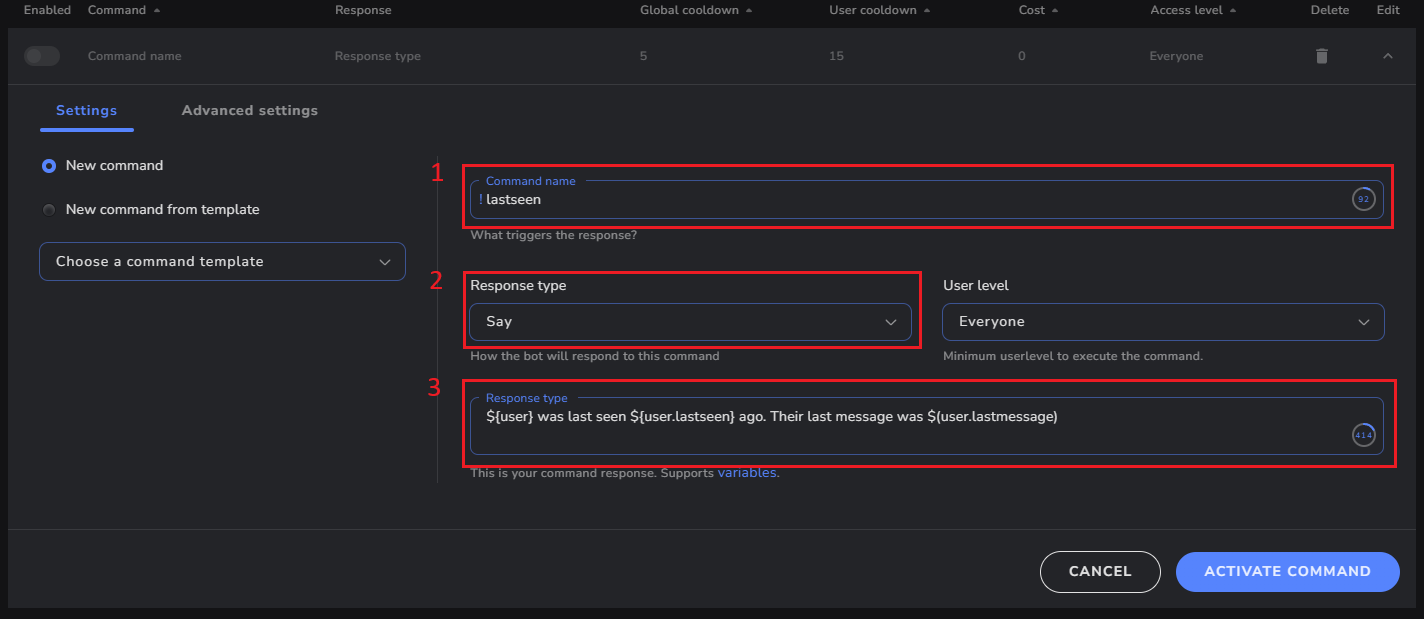Open the variables link
Image resolution: width=1426 pixels, height=622 pixels.
pos(746,473)
